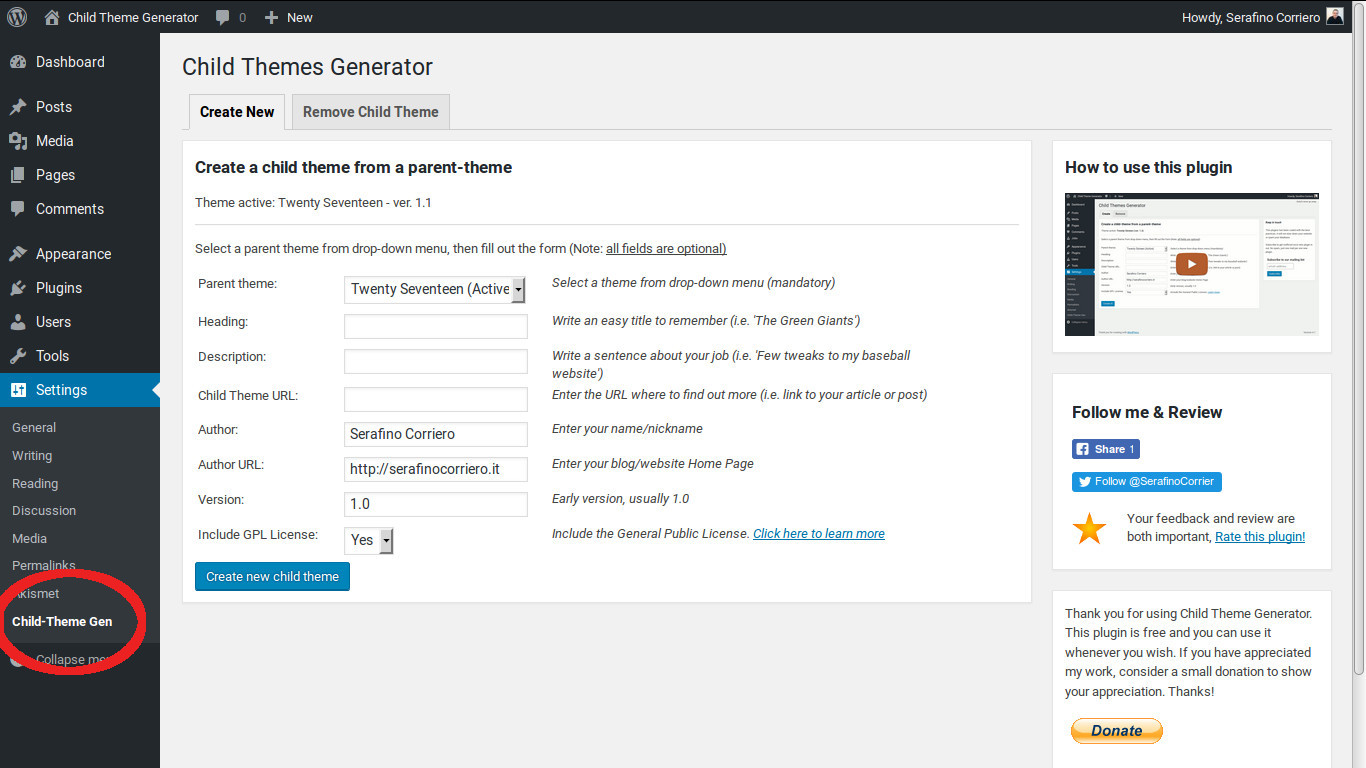
Task: Open the Parent theme dropdown
Action: tap(435, 289)
